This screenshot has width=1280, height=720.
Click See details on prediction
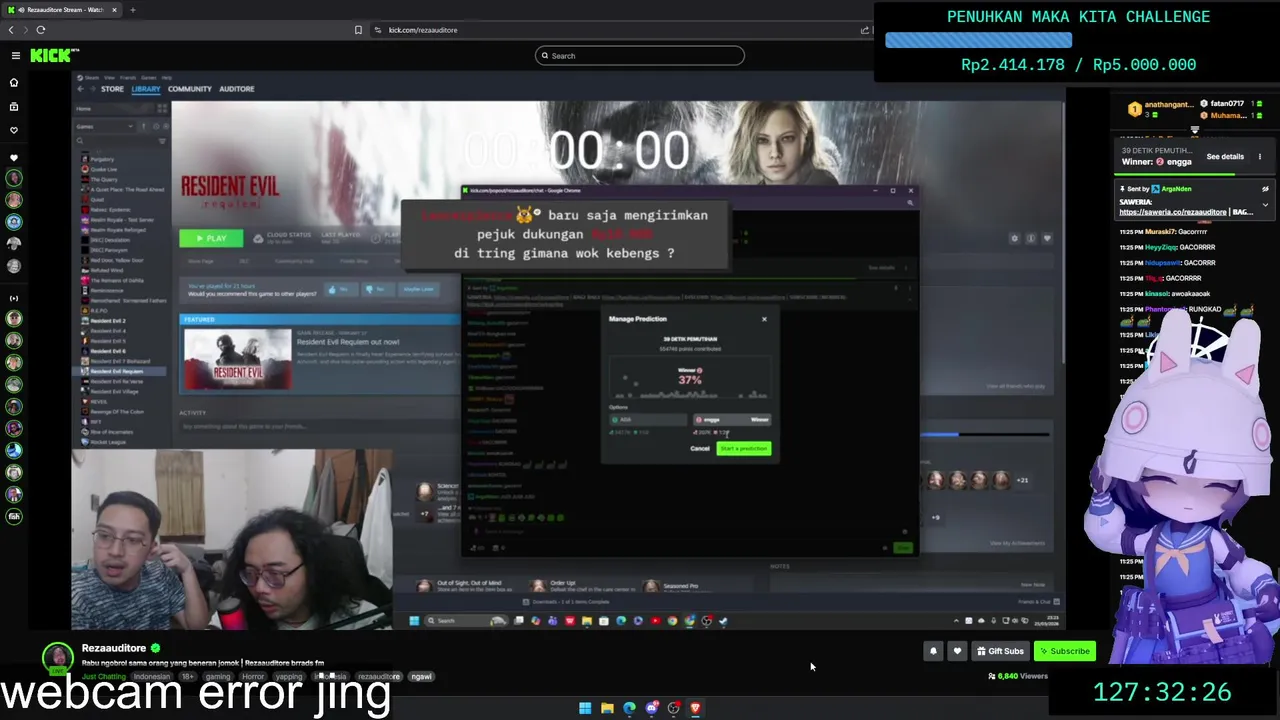(x=1225, y=157)
